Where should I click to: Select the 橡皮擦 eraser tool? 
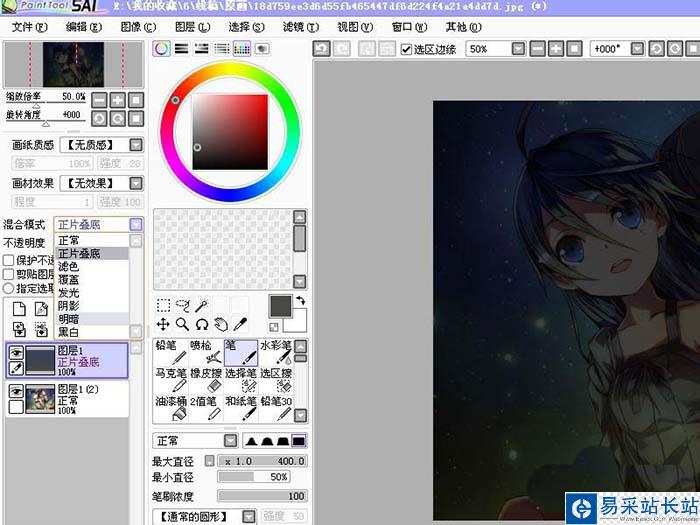(x=206, y=380)
